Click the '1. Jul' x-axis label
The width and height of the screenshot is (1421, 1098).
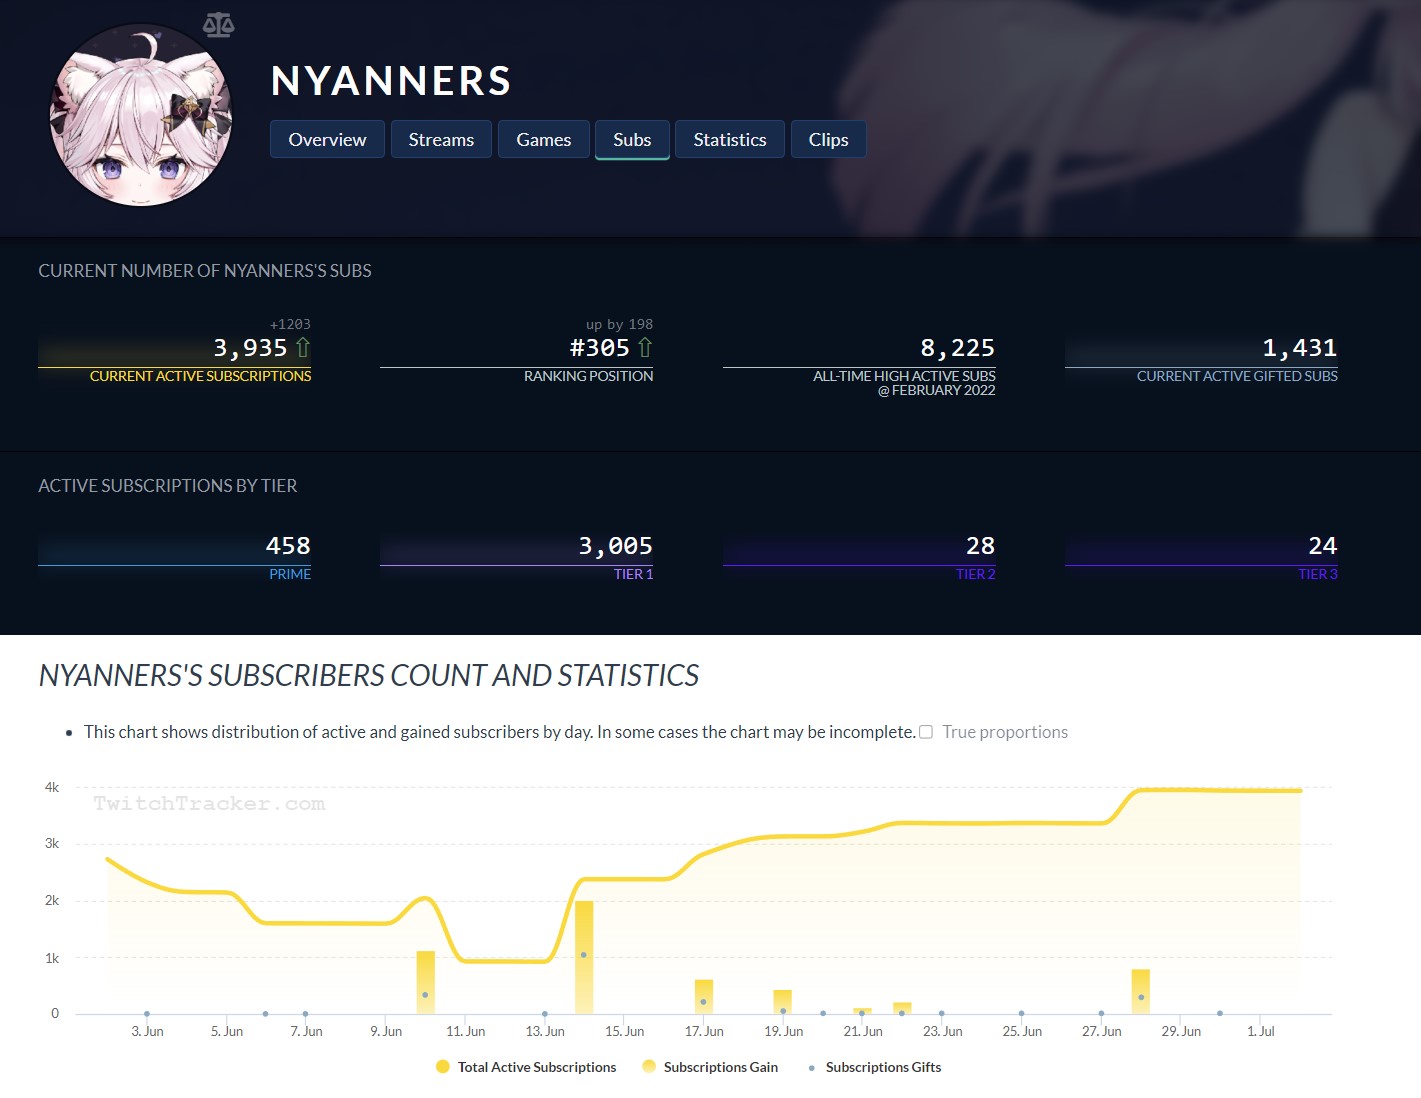pyautogui.click(x=1261, y=1031)
